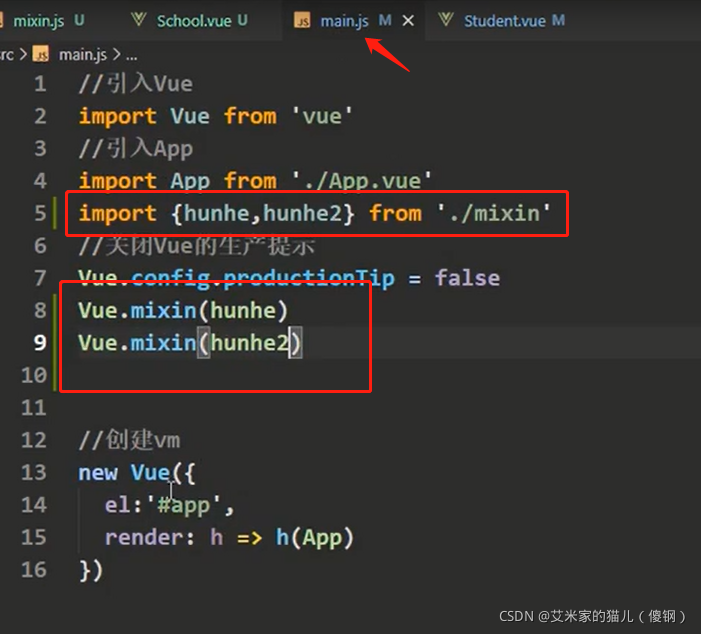The image size is (701, 634).
Task: Click 'hunhe2' argument on line 9
Action: [250, 343]
